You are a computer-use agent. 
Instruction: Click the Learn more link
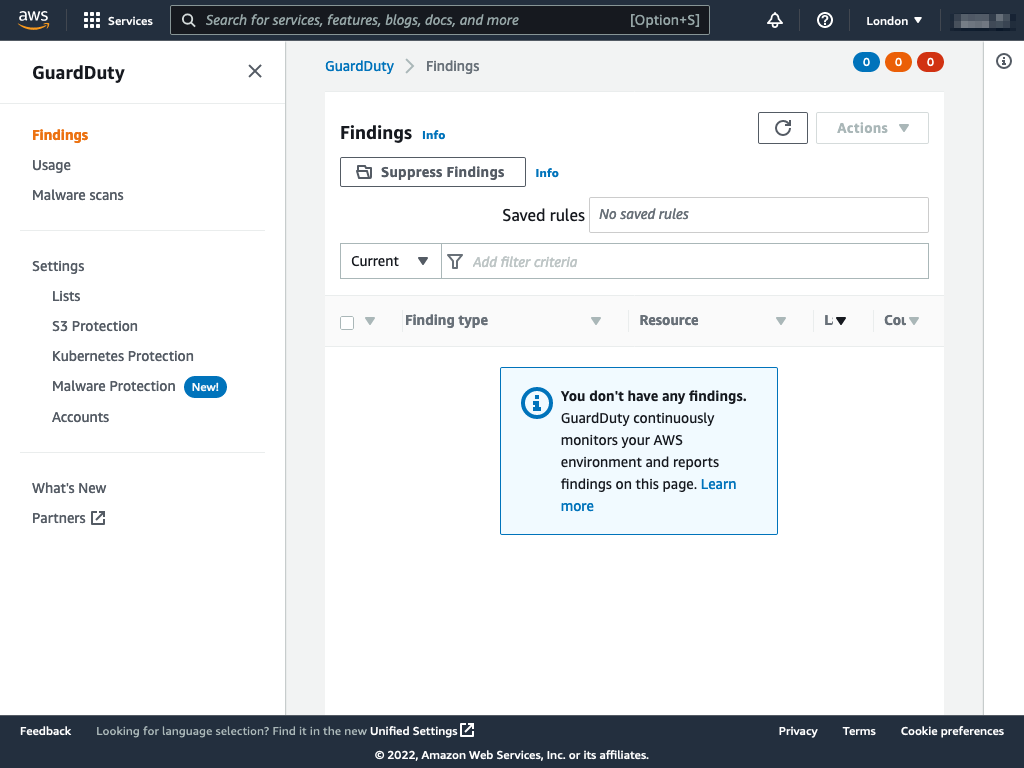718,484
